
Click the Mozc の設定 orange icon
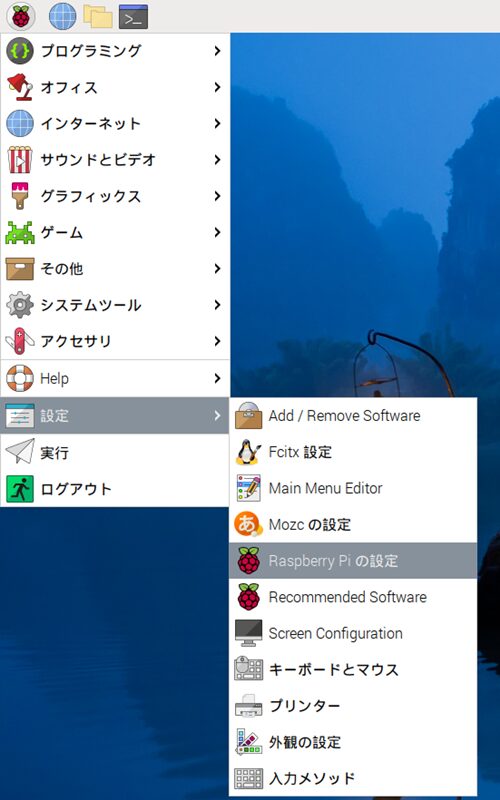pos(248,524)
